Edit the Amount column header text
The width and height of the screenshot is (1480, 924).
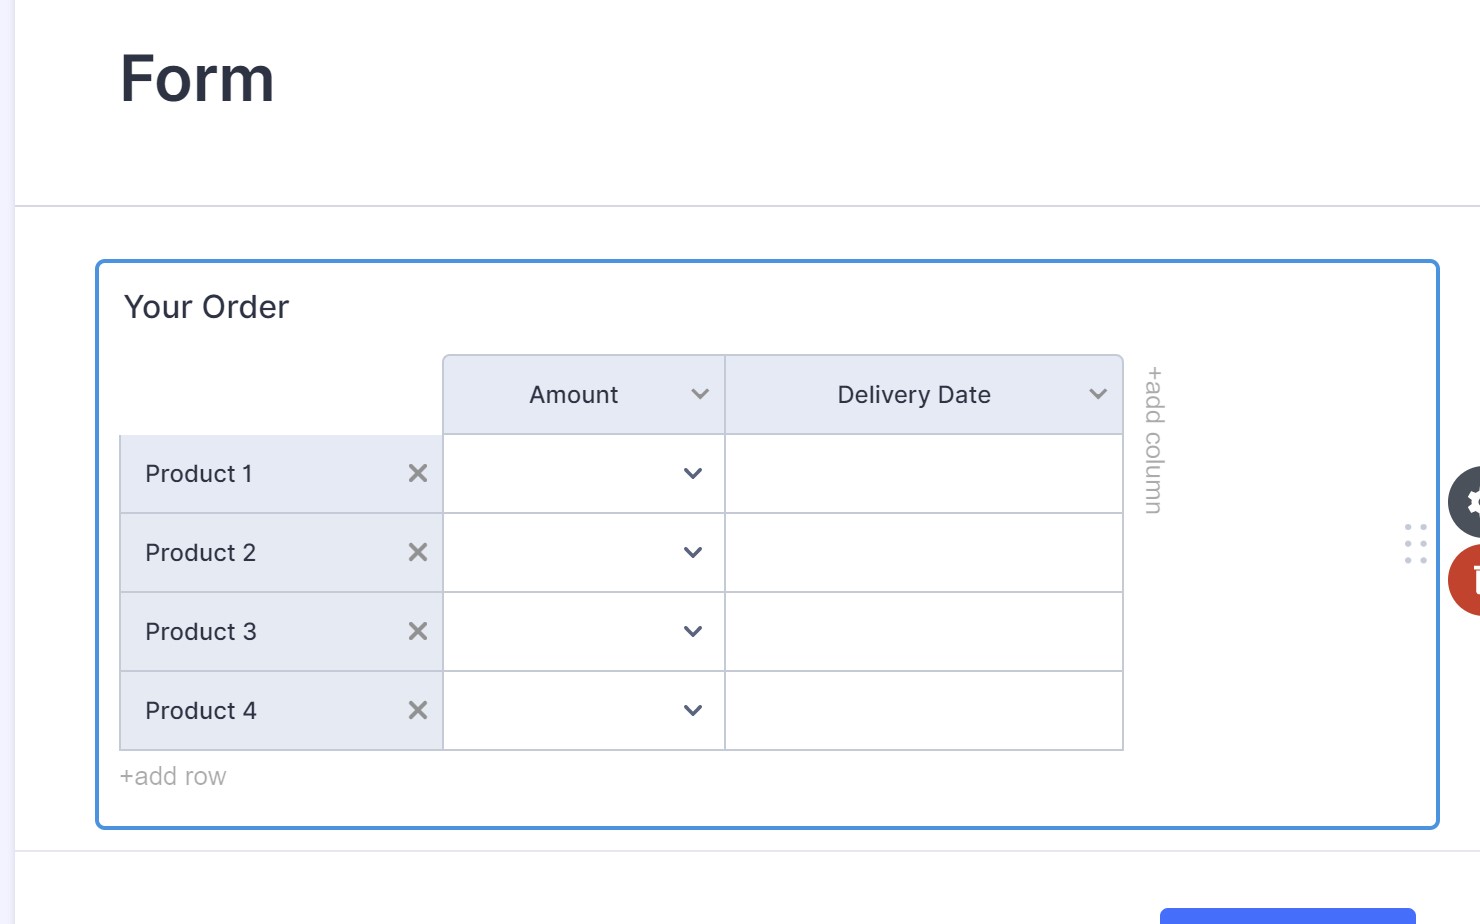pos(574,395)
